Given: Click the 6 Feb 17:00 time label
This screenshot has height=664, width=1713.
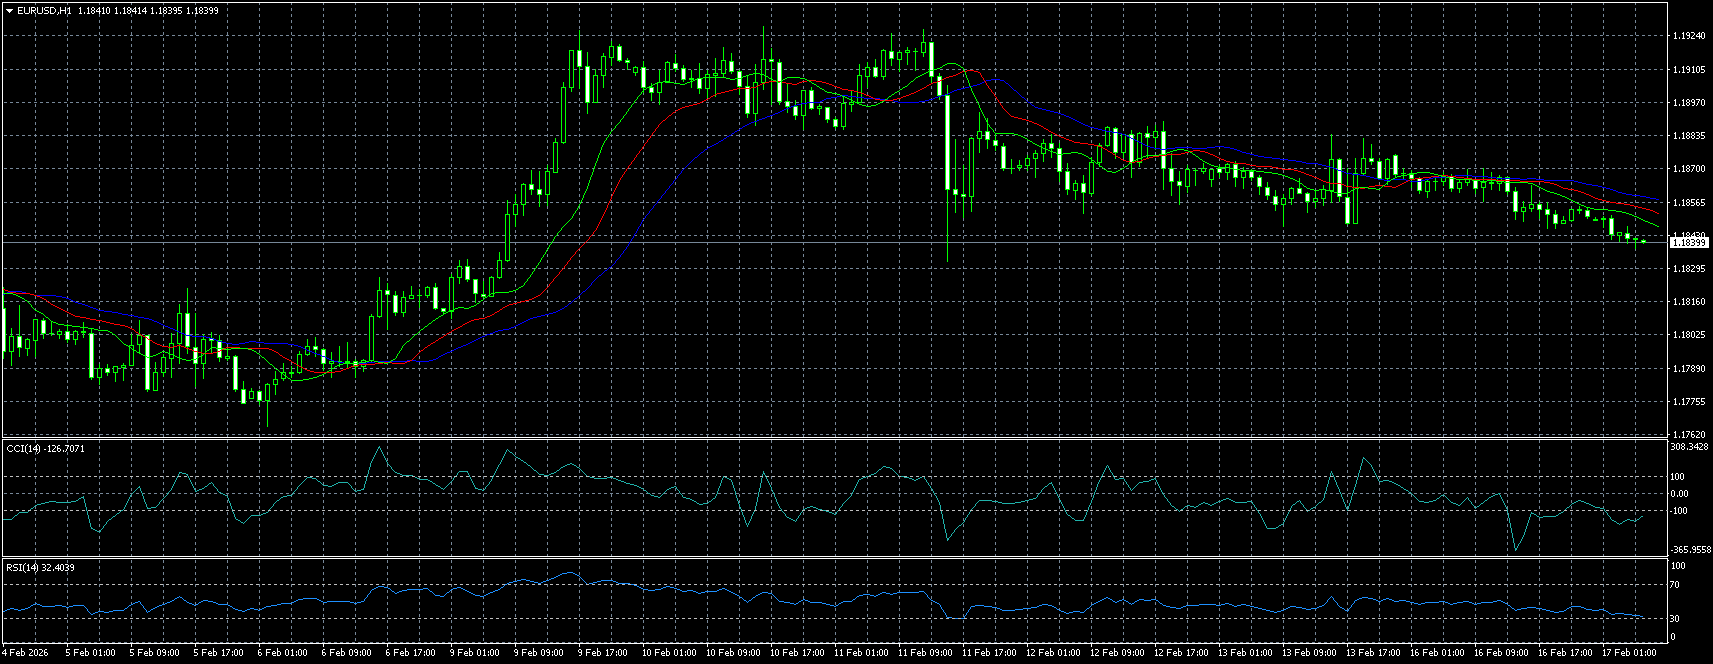Looking at the screenshot, I should point(411,653).
